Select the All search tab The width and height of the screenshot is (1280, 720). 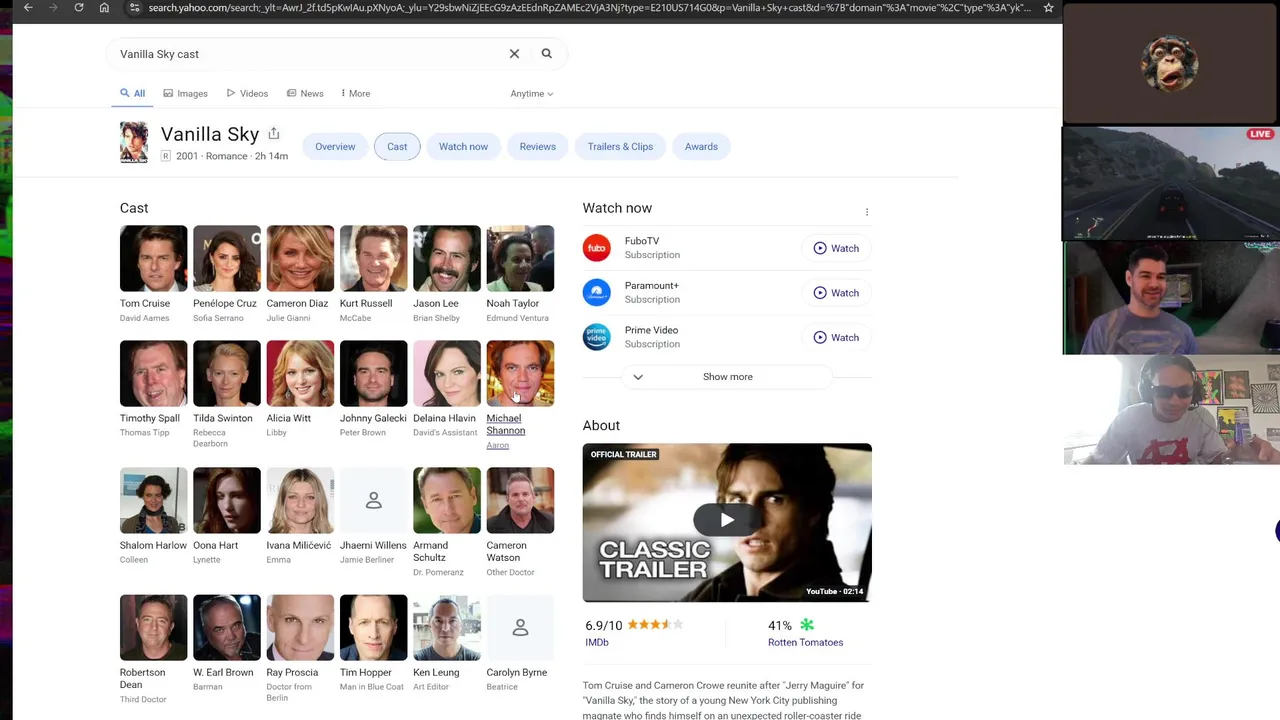(132, 94)
